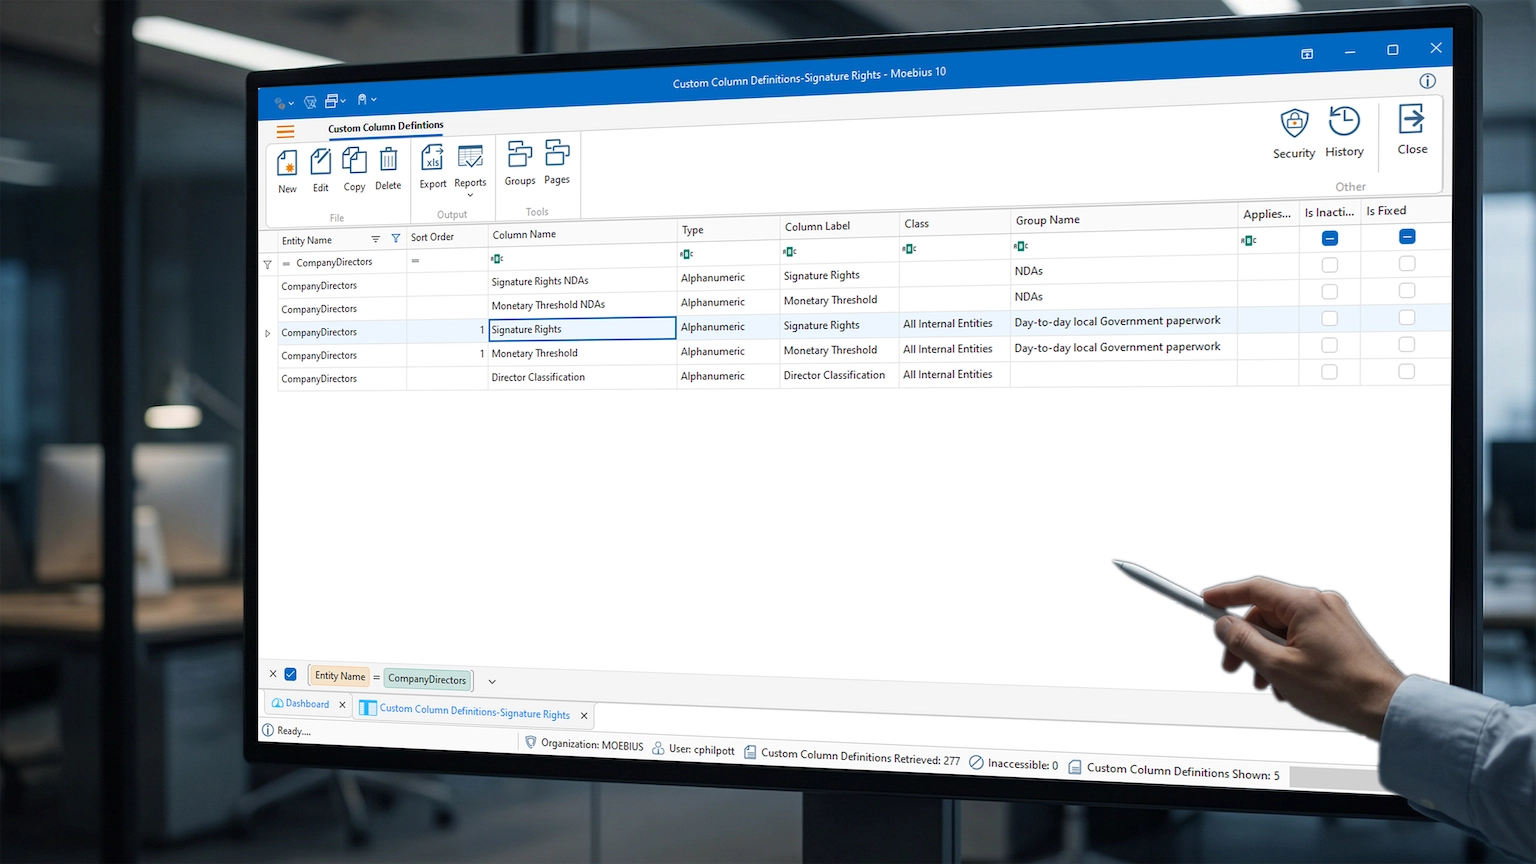Expand the selected Signature Rights row indicator
The image size is (1536, 864).
(267, 333)
